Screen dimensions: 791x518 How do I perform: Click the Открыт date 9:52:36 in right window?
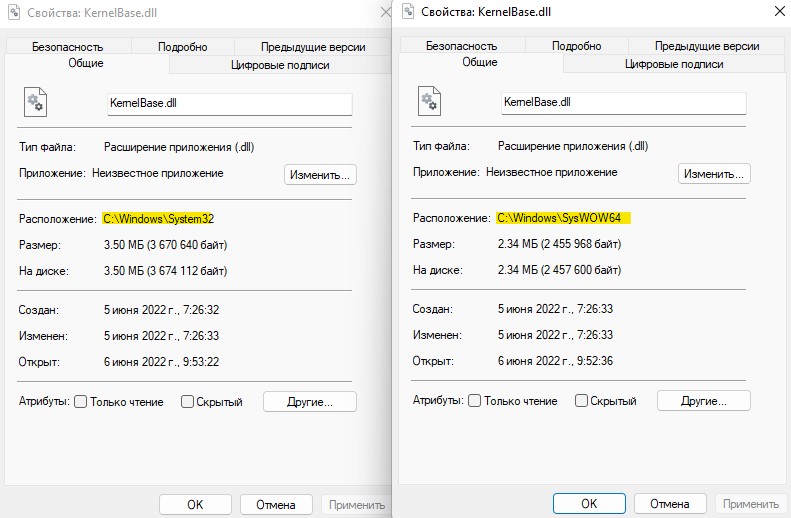pyautogui.click(x=555, y=361)
